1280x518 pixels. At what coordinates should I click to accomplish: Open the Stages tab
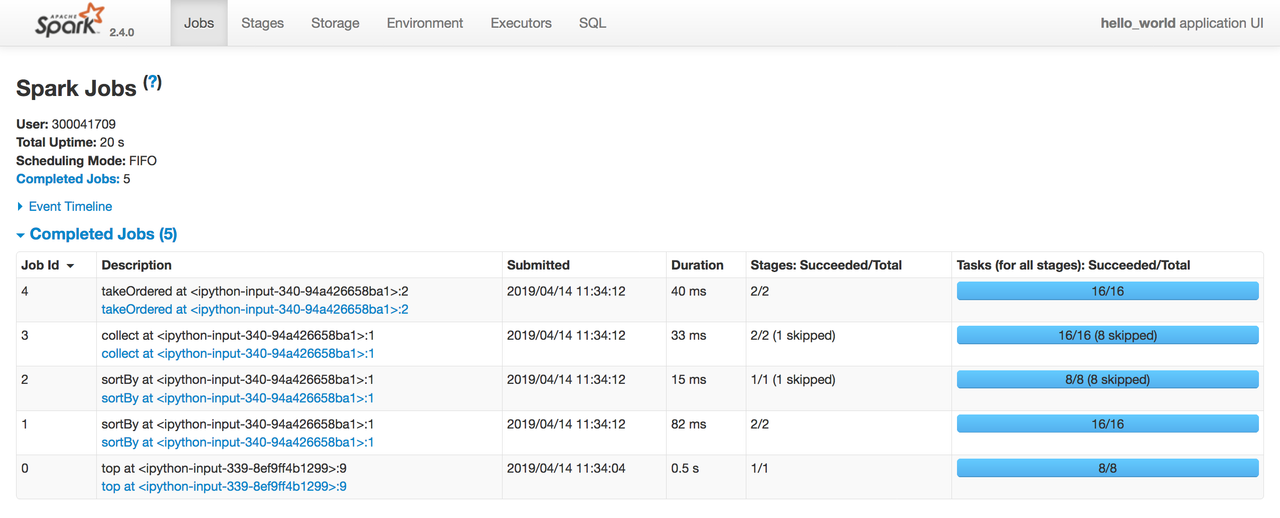coord(262,23)
